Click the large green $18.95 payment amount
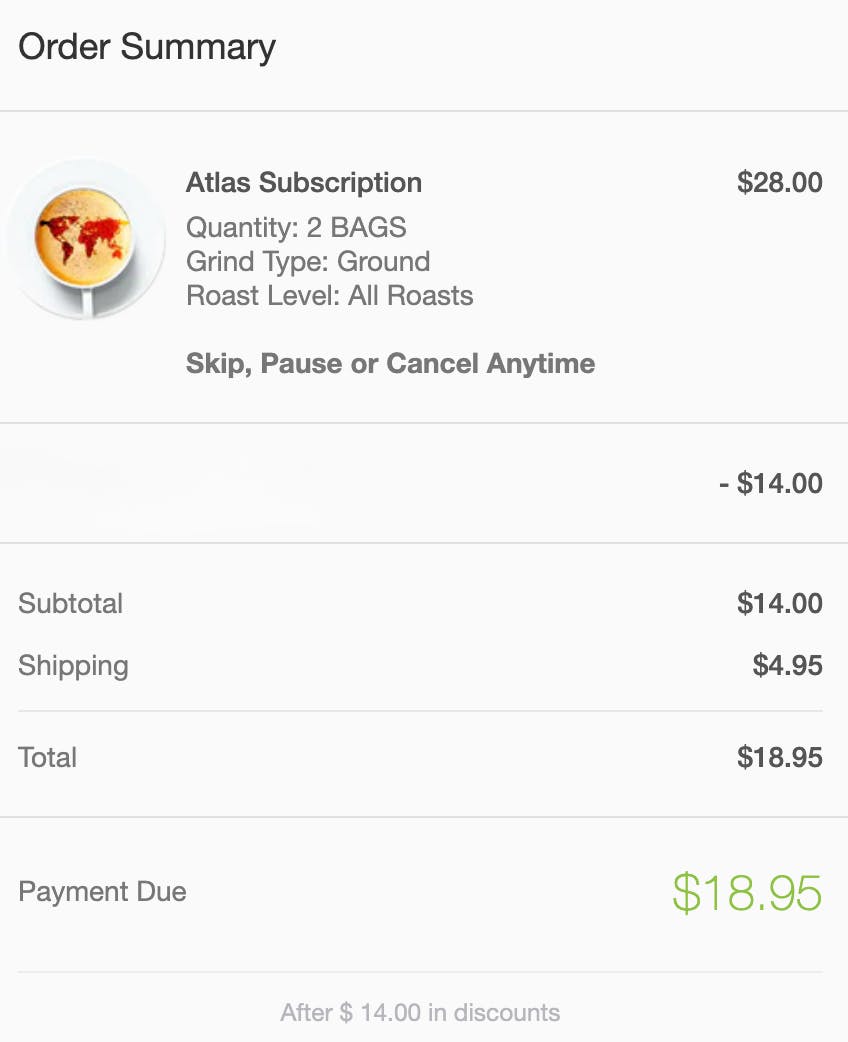This screenshot has width=848, height=1042. tap(746, 893)
